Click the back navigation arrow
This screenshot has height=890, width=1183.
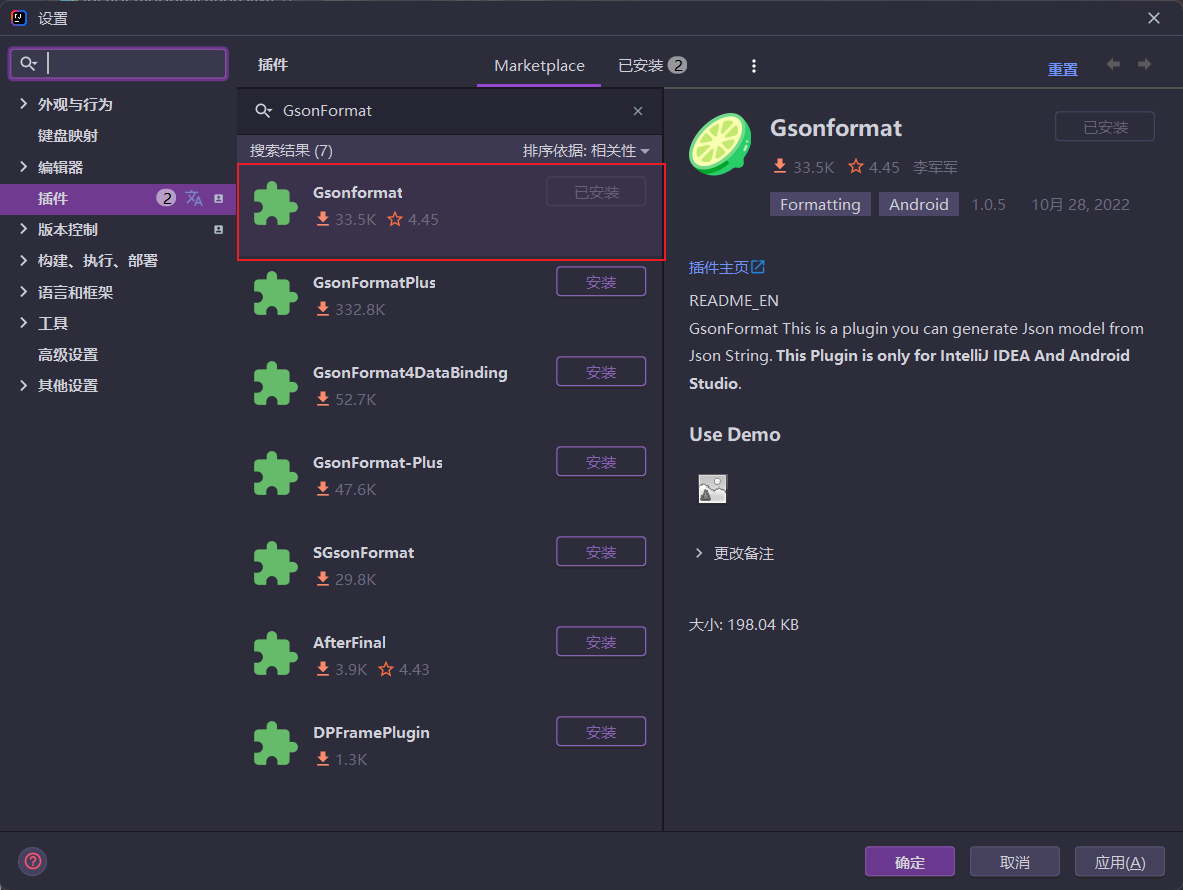pos(1113,65)
